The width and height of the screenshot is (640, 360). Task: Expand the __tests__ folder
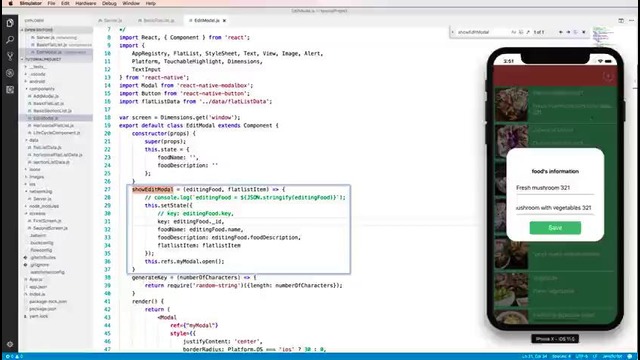point(39,67)
